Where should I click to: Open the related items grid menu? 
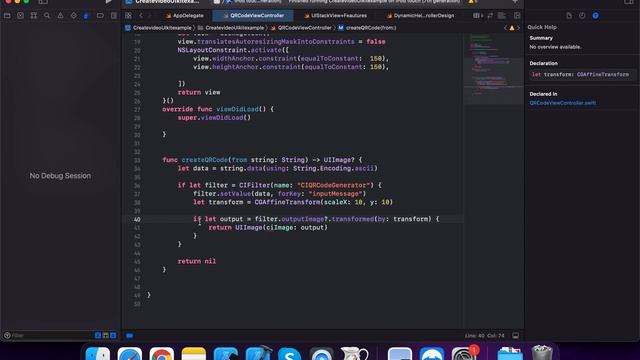(x=128, y=16)
